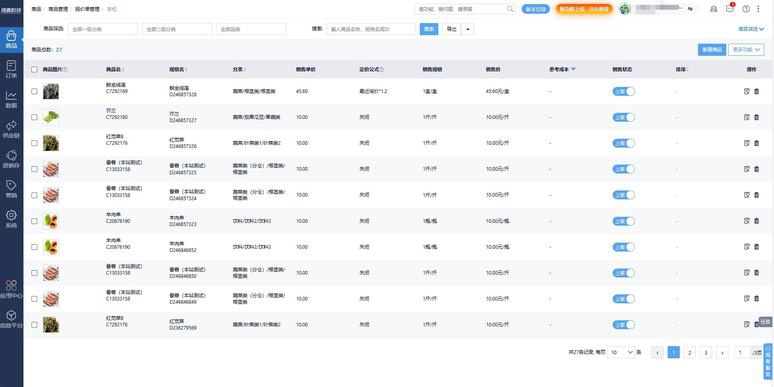
Task: Open the user profile icon in header
Action: coord(713,9)
